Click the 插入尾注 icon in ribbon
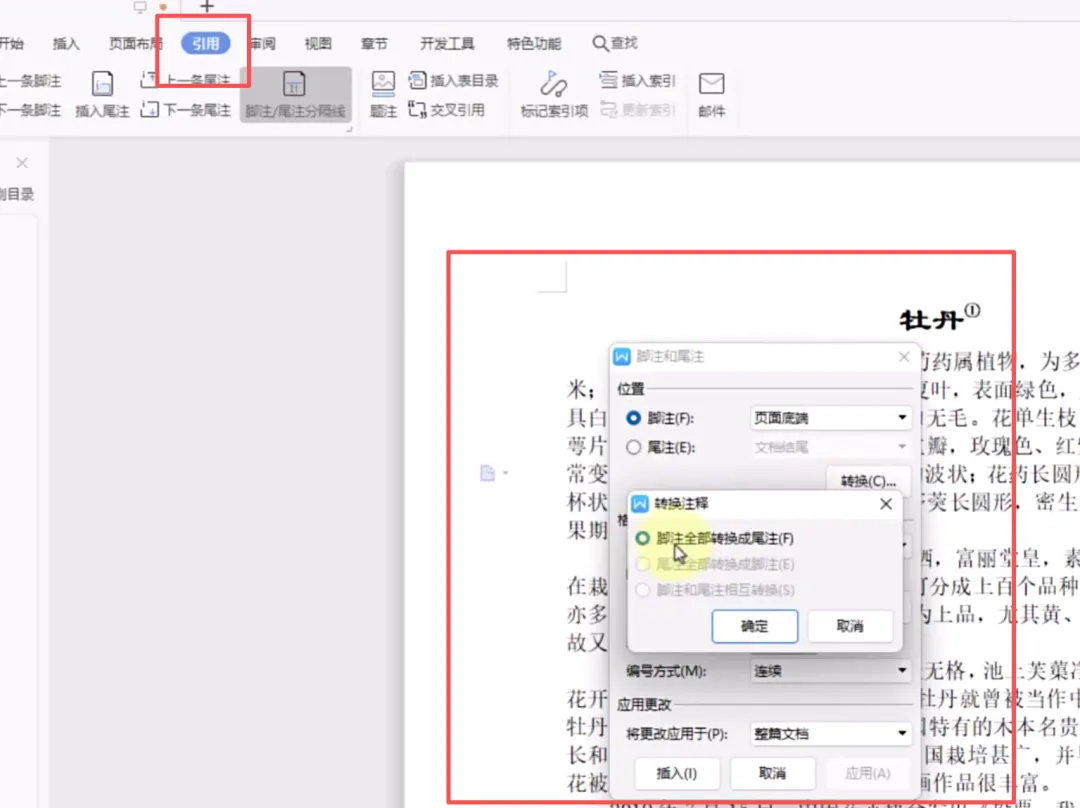This screenshot has height=808, width=1080. [102, 84]
